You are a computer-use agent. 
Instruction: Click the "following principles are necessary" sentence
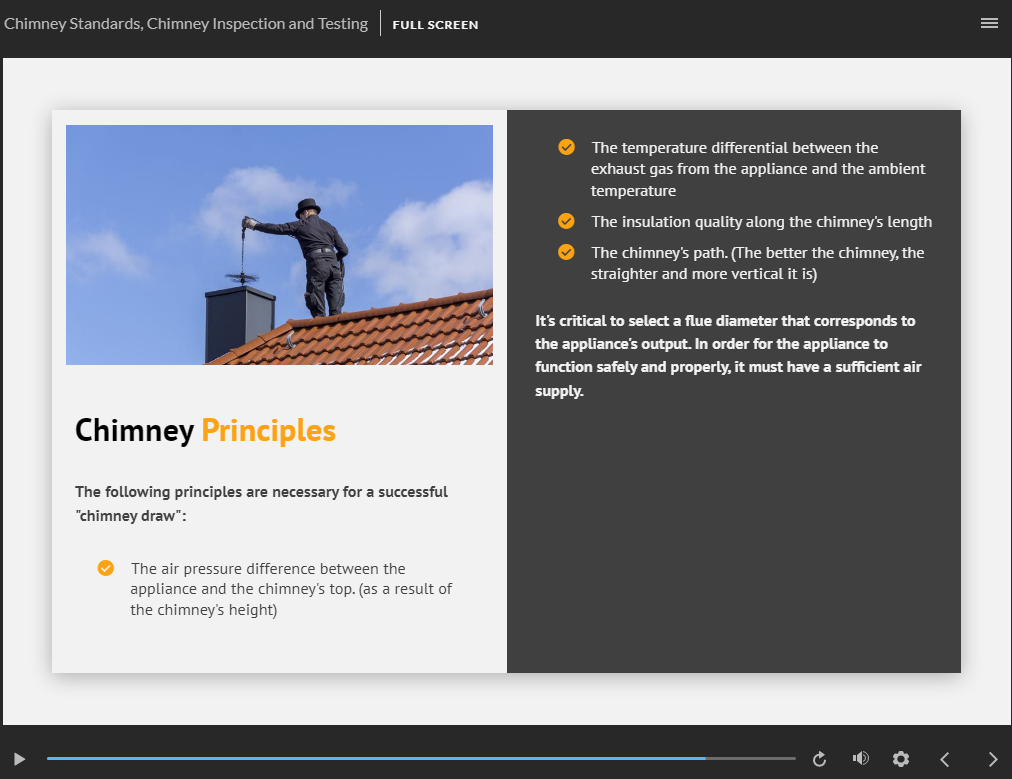point(261,504)
